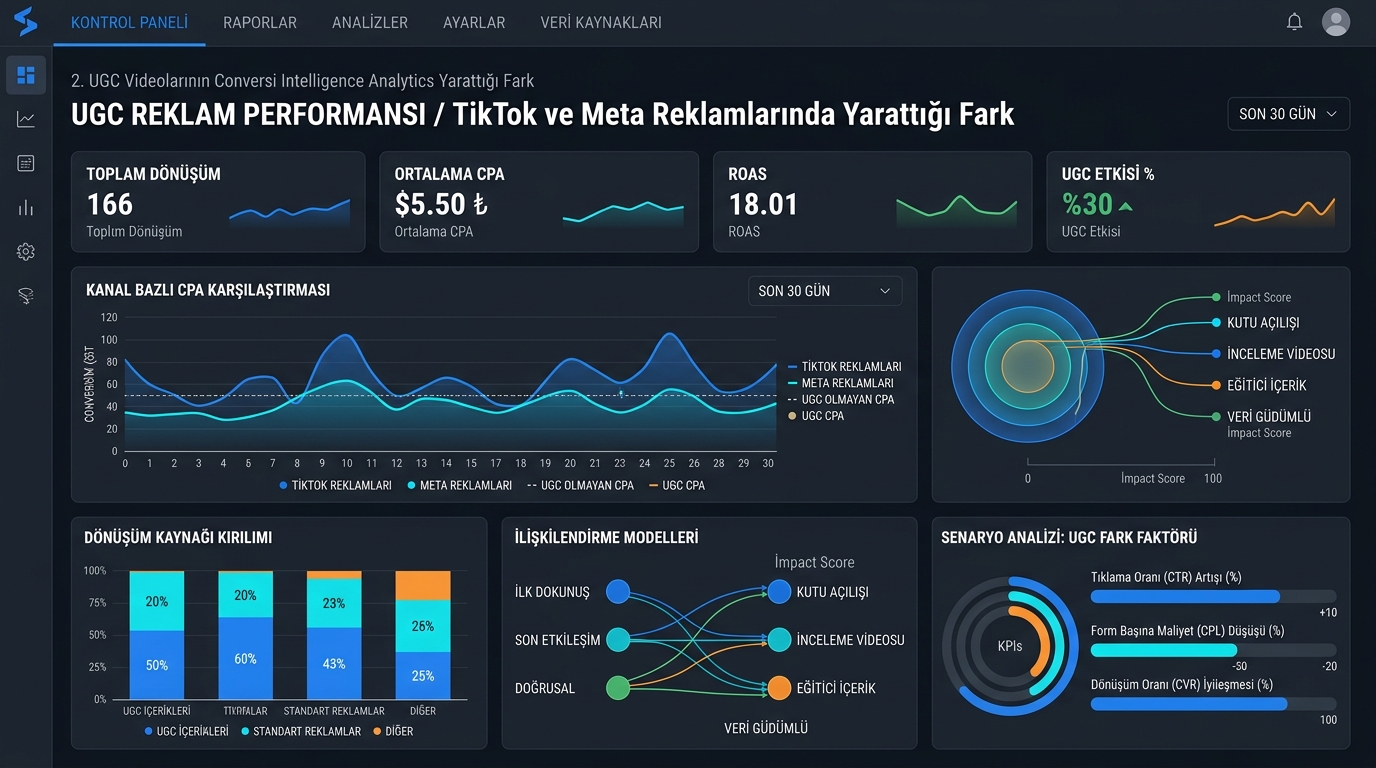Open the ROAS card
The height and width of the screenshot is (768, 1376).
tap(872, 202)
